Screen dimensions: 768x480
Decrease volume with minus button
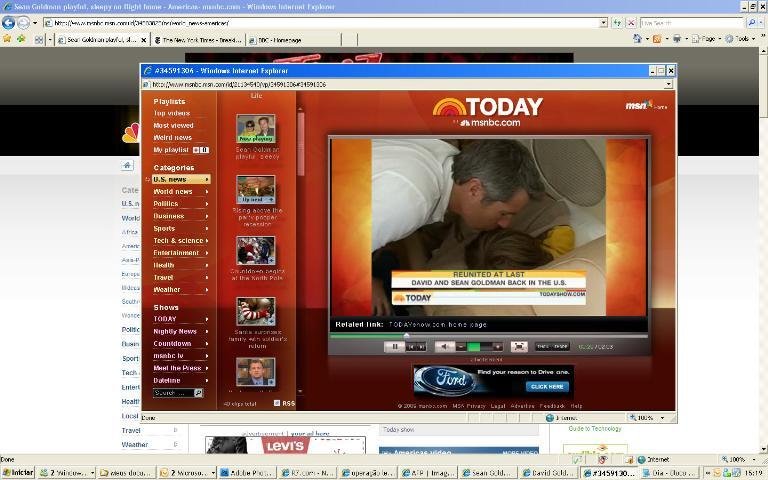[461, 347]
